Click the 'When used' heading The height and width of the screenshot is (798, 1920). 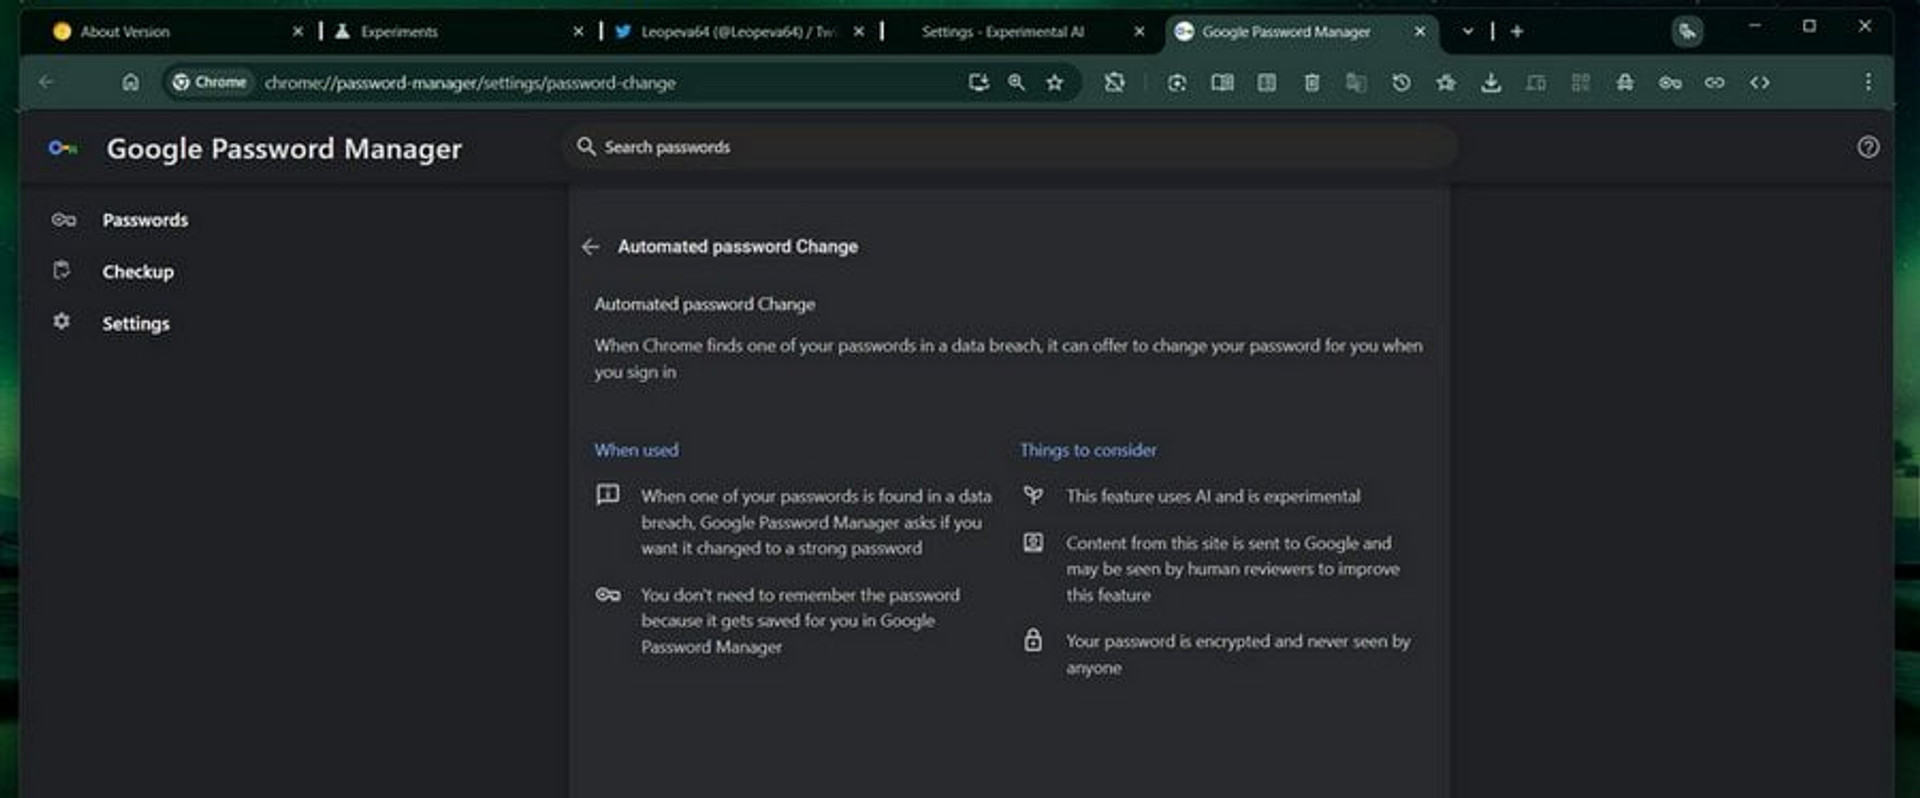636,450
